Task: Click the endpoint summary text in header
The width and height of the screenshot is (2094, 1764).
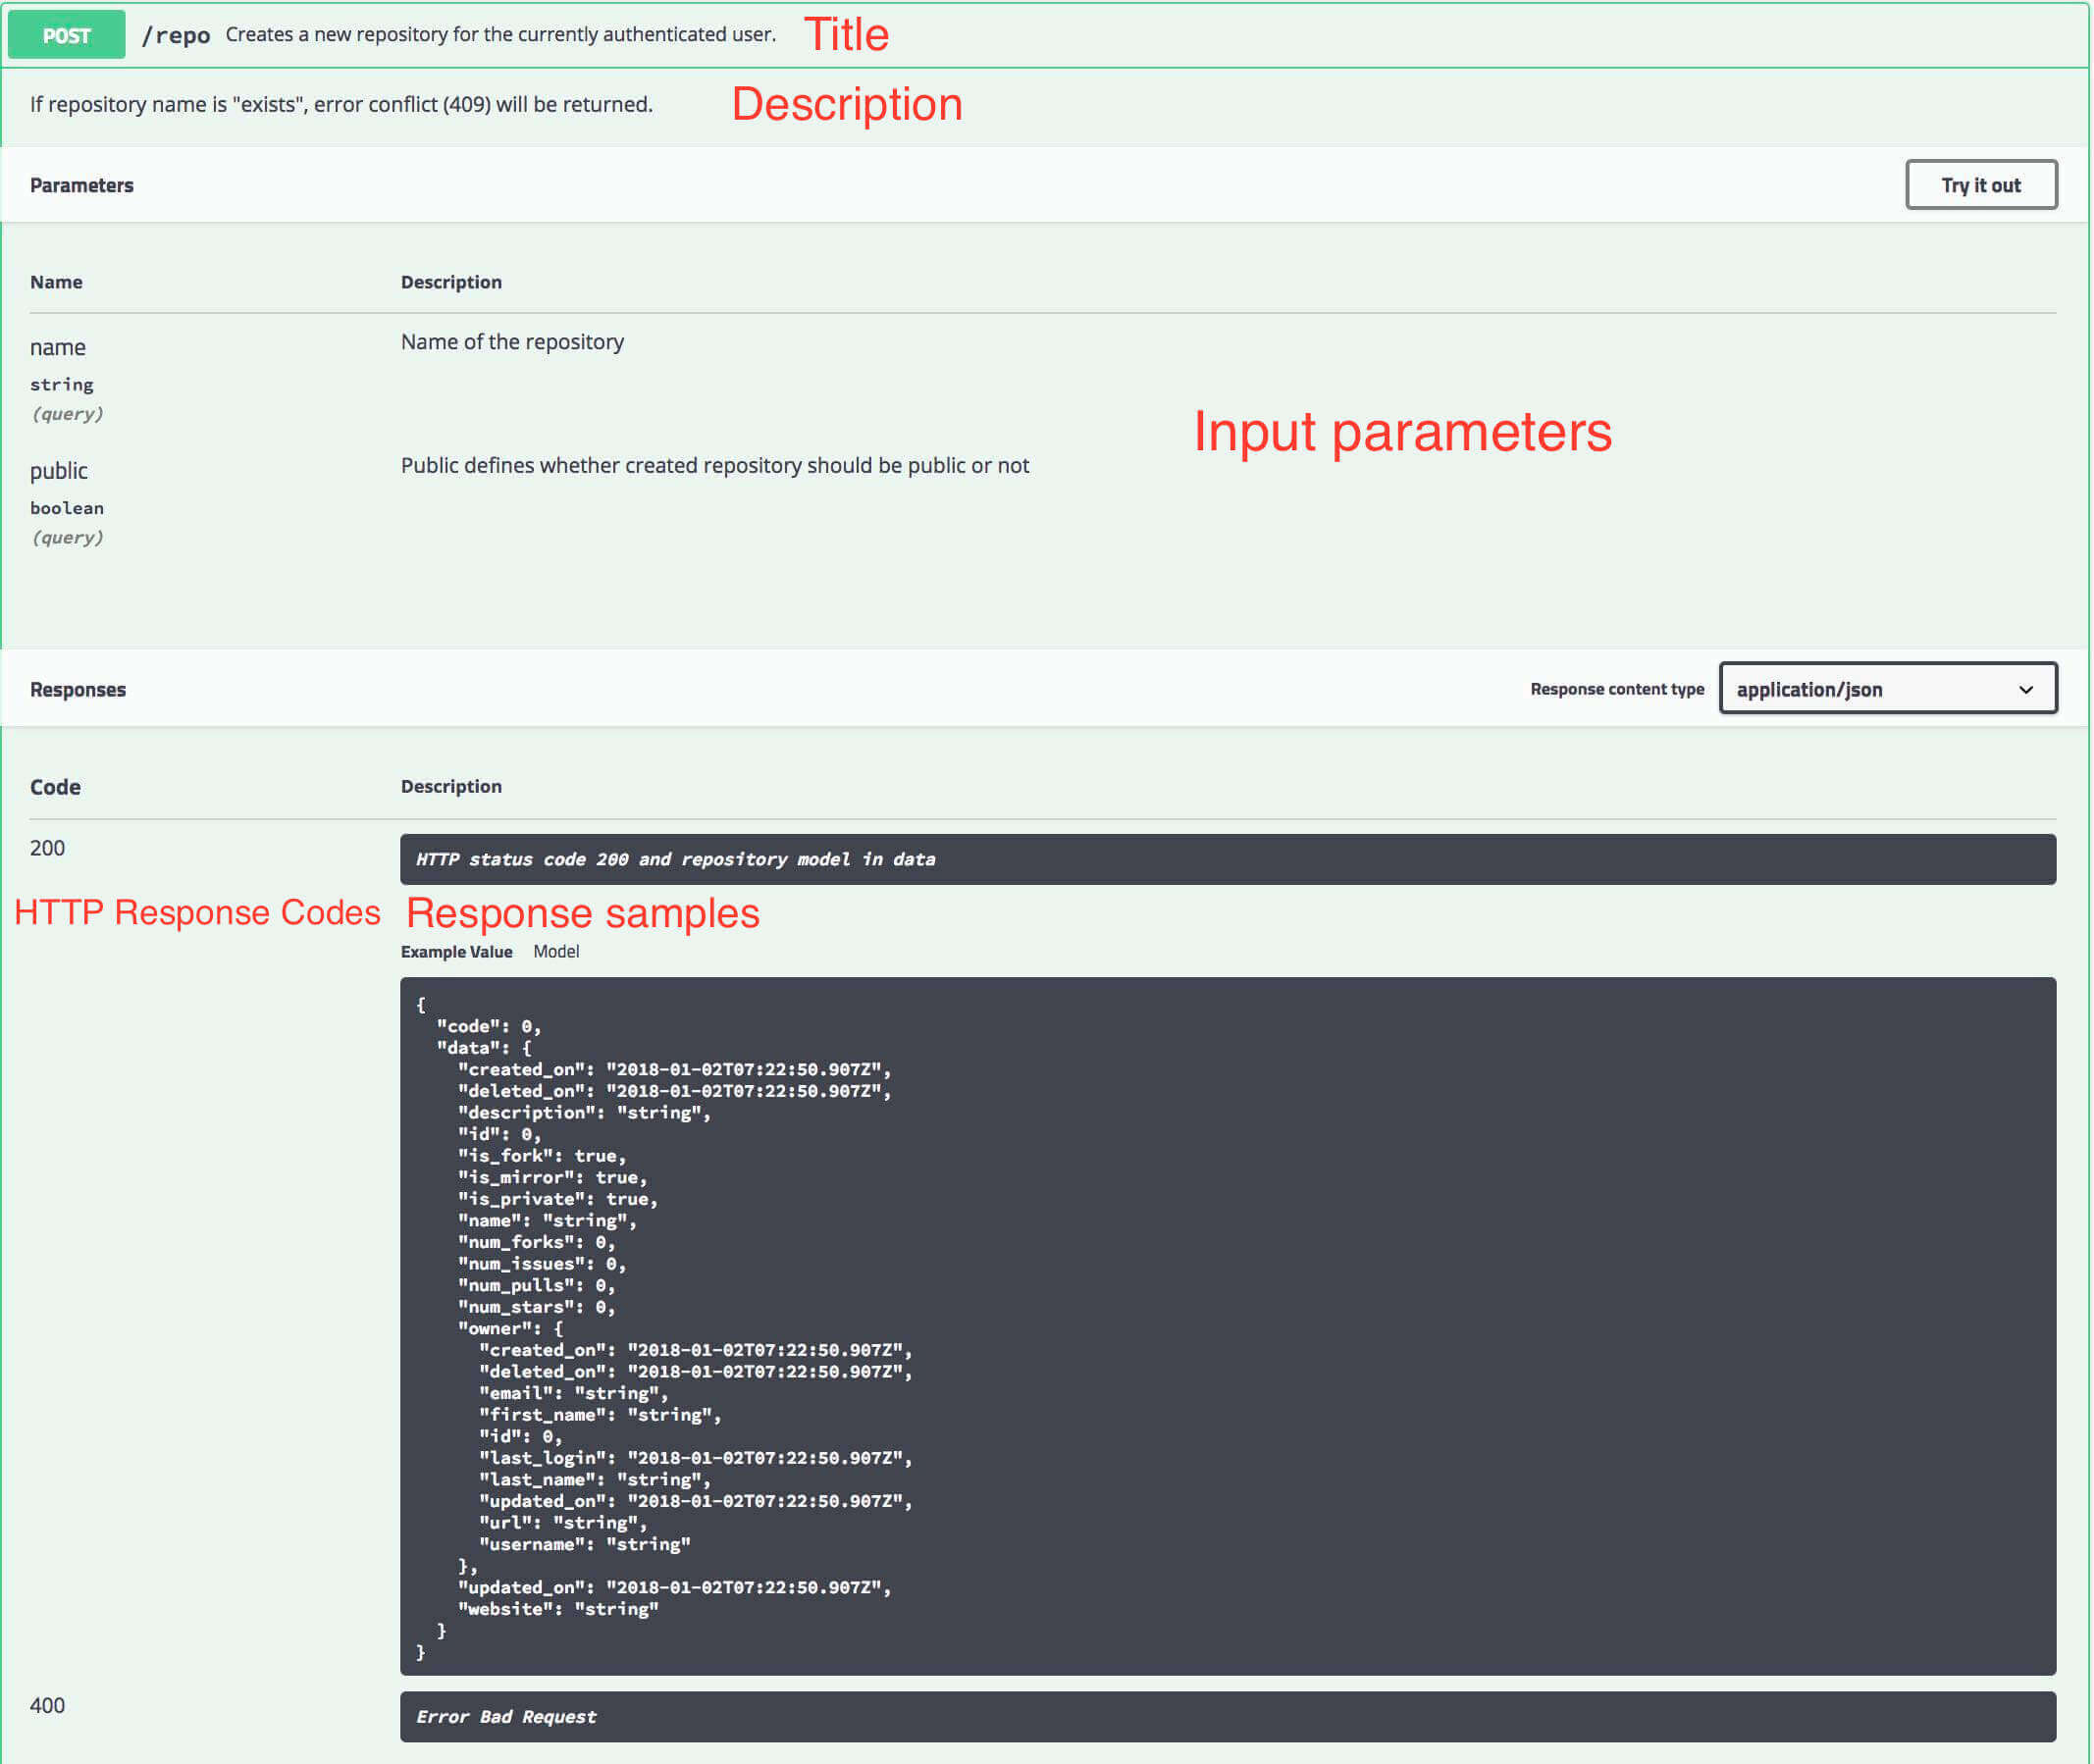Action: point(500,35)
